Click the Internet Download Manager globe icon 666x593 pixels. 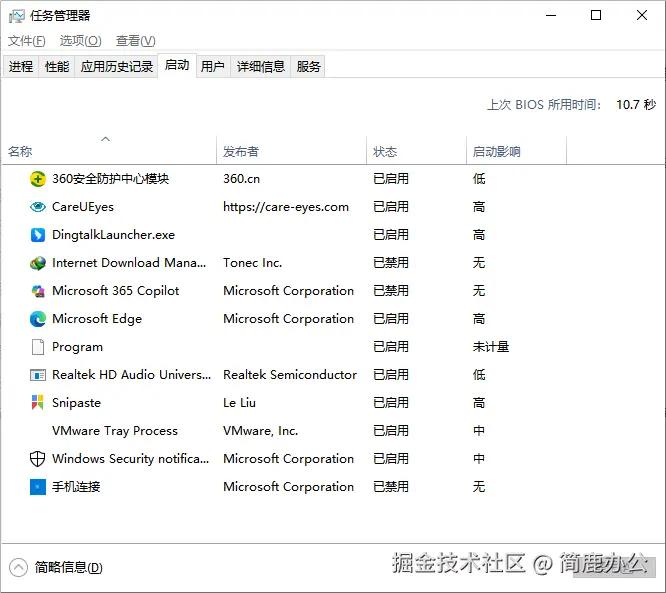37,263
